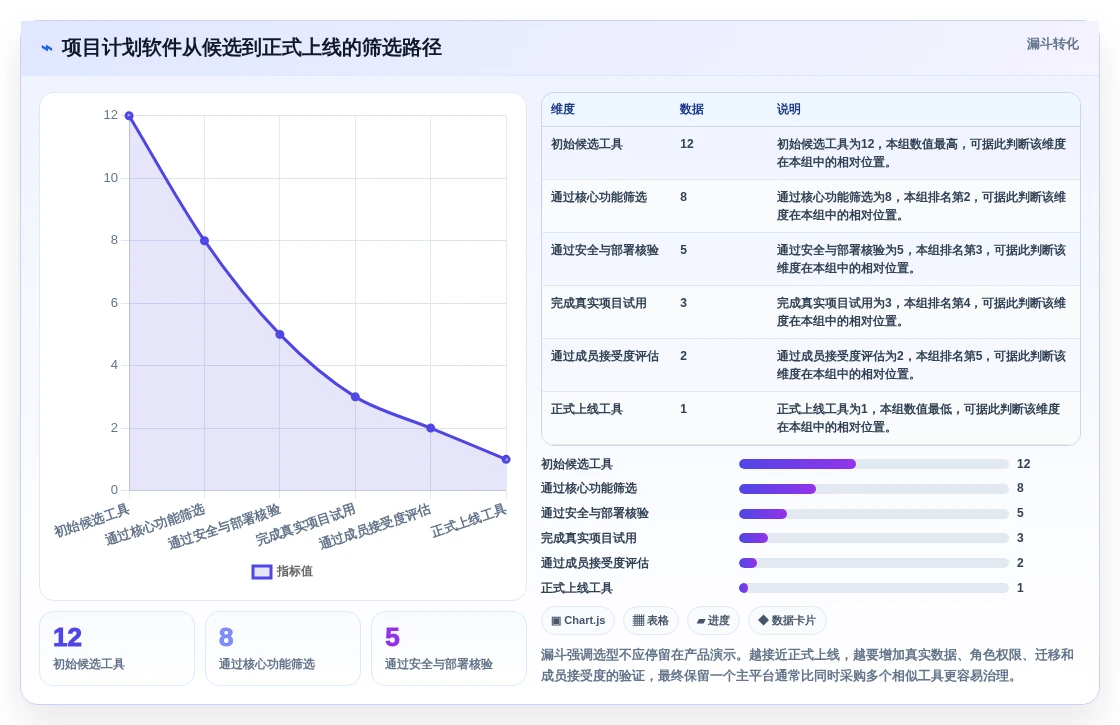The height and width of the screenshot is (725, 1120).
Task: Click the blue icon beside the dashboard title
Action: pos(46,49)
